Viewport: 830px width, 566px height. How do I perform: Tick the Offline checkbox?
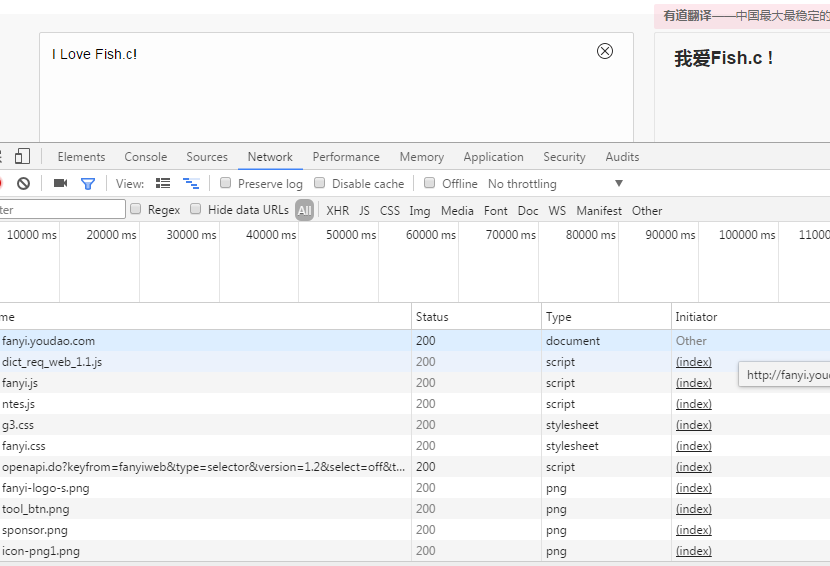(430, 184)
